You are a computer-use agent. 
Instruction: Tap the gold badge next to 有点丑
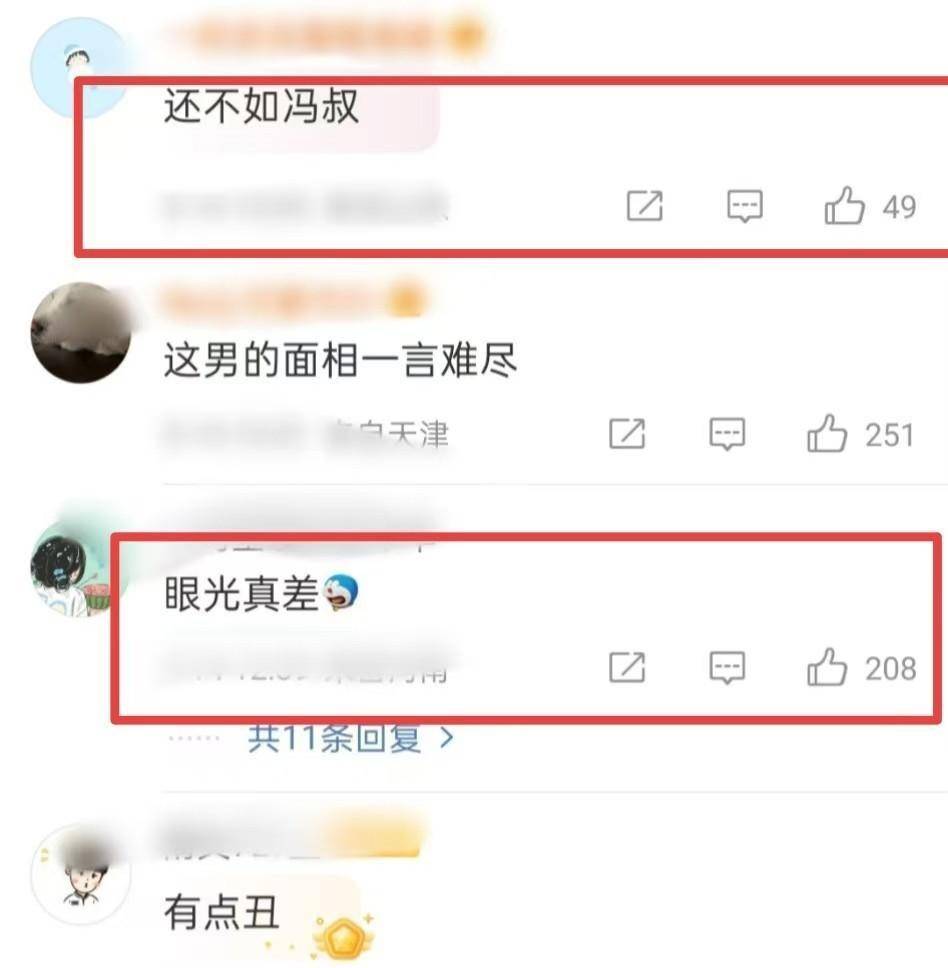343,937
